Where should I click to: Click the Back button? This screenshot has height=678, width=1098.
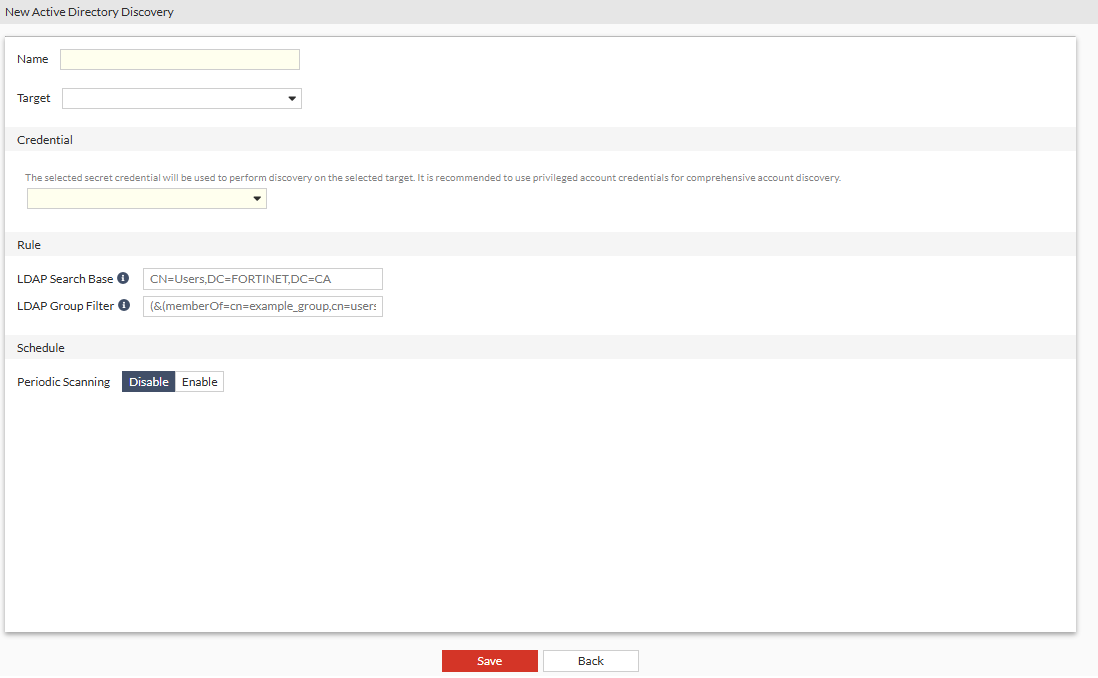[590, 661]
